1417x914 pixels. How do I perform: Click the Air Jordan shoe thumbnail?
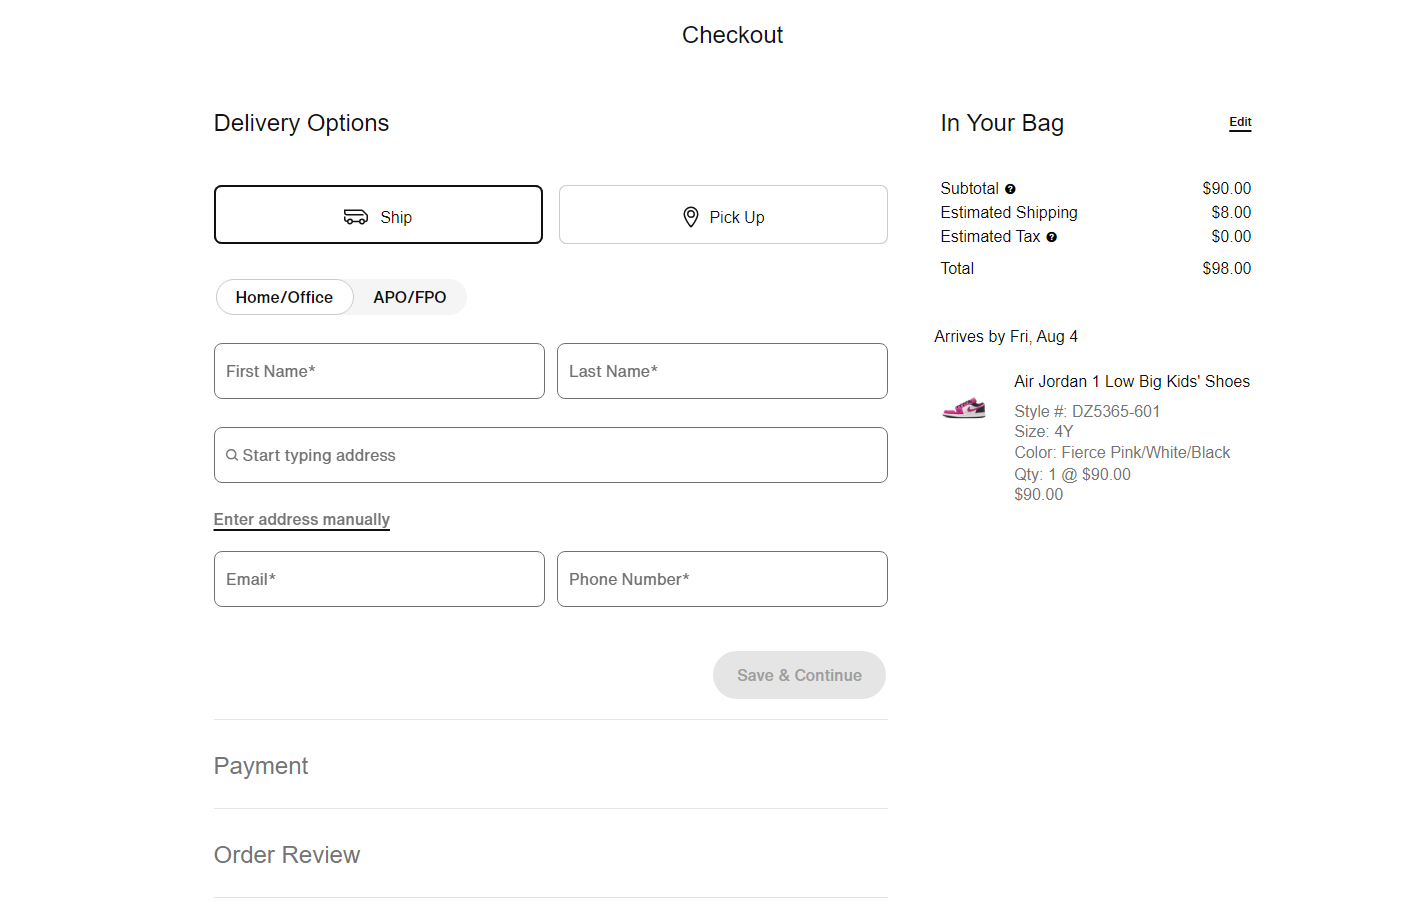pos(963,408)
